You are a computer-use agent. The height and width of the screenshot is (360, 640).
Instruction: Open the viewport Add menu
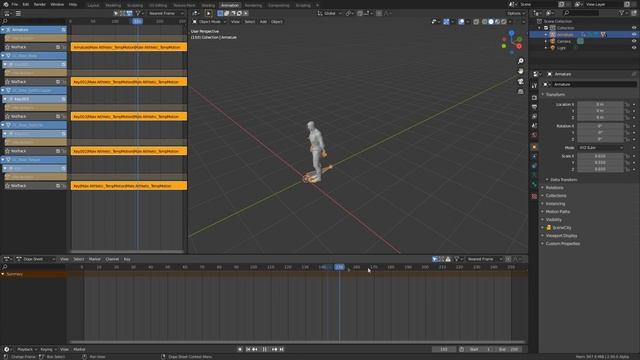[x=263, y=22]
